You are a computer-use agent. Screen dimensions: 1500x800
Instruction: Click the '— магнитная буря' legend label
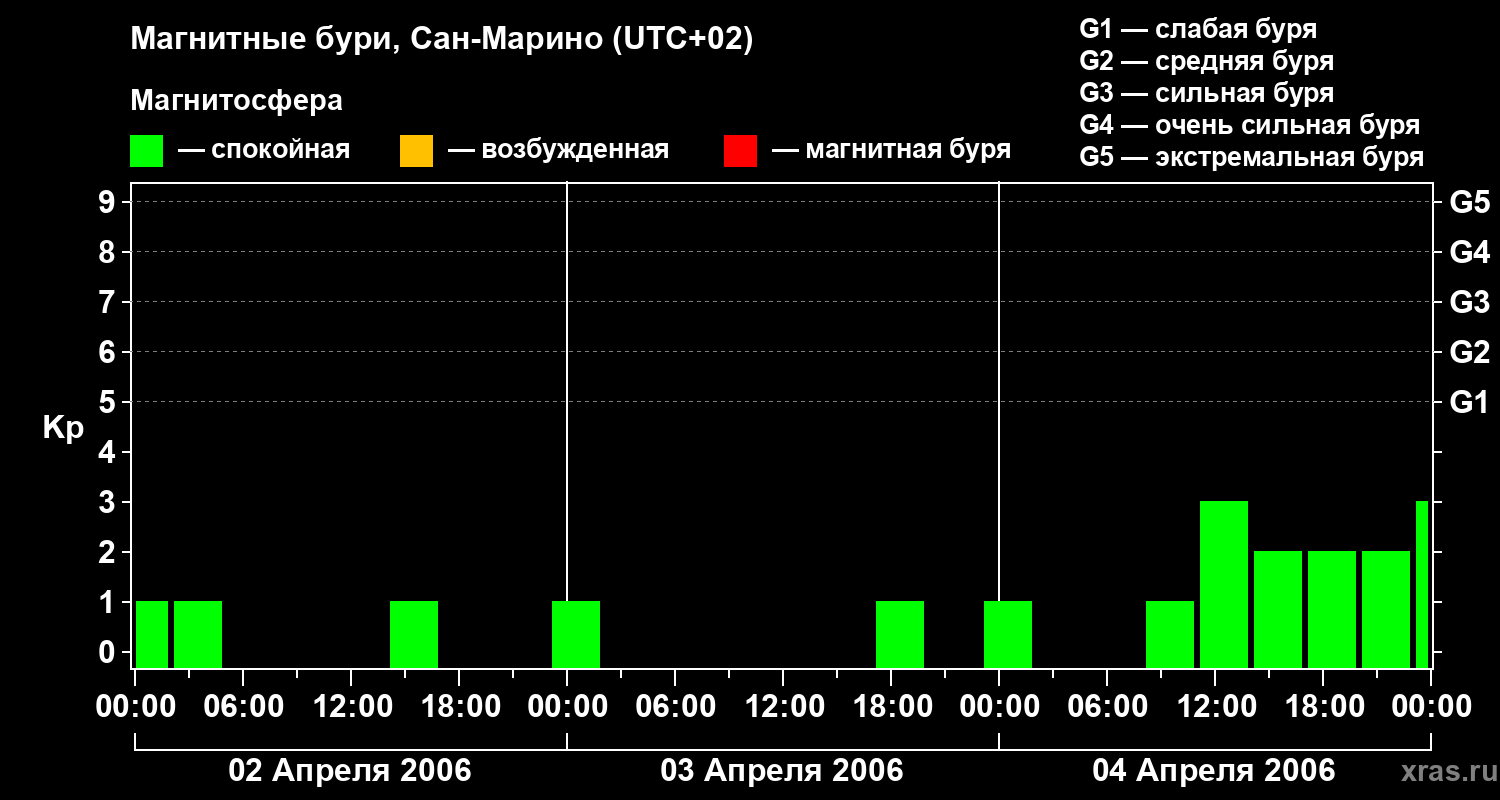click(891, 150)
